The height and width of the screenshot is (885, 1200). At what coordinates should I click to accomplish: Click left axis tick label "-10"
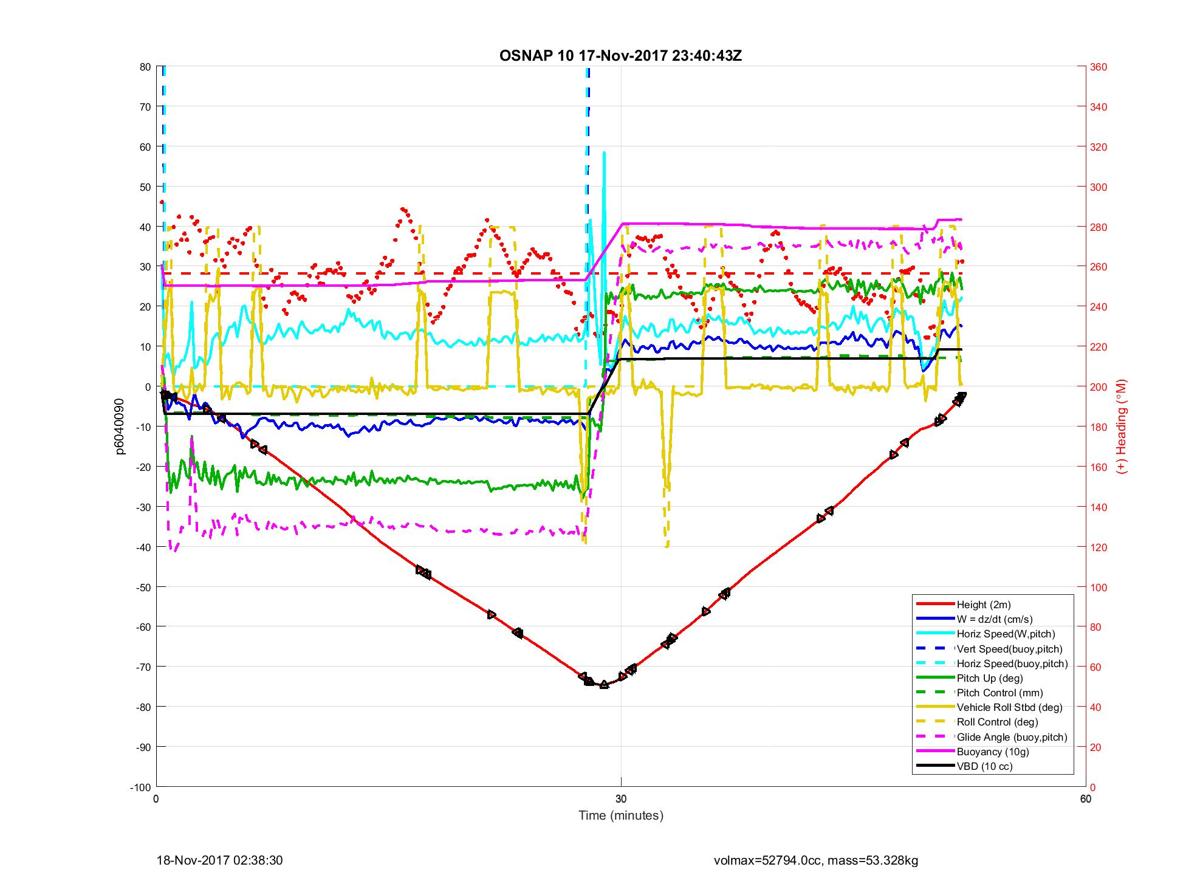(142, 427)
